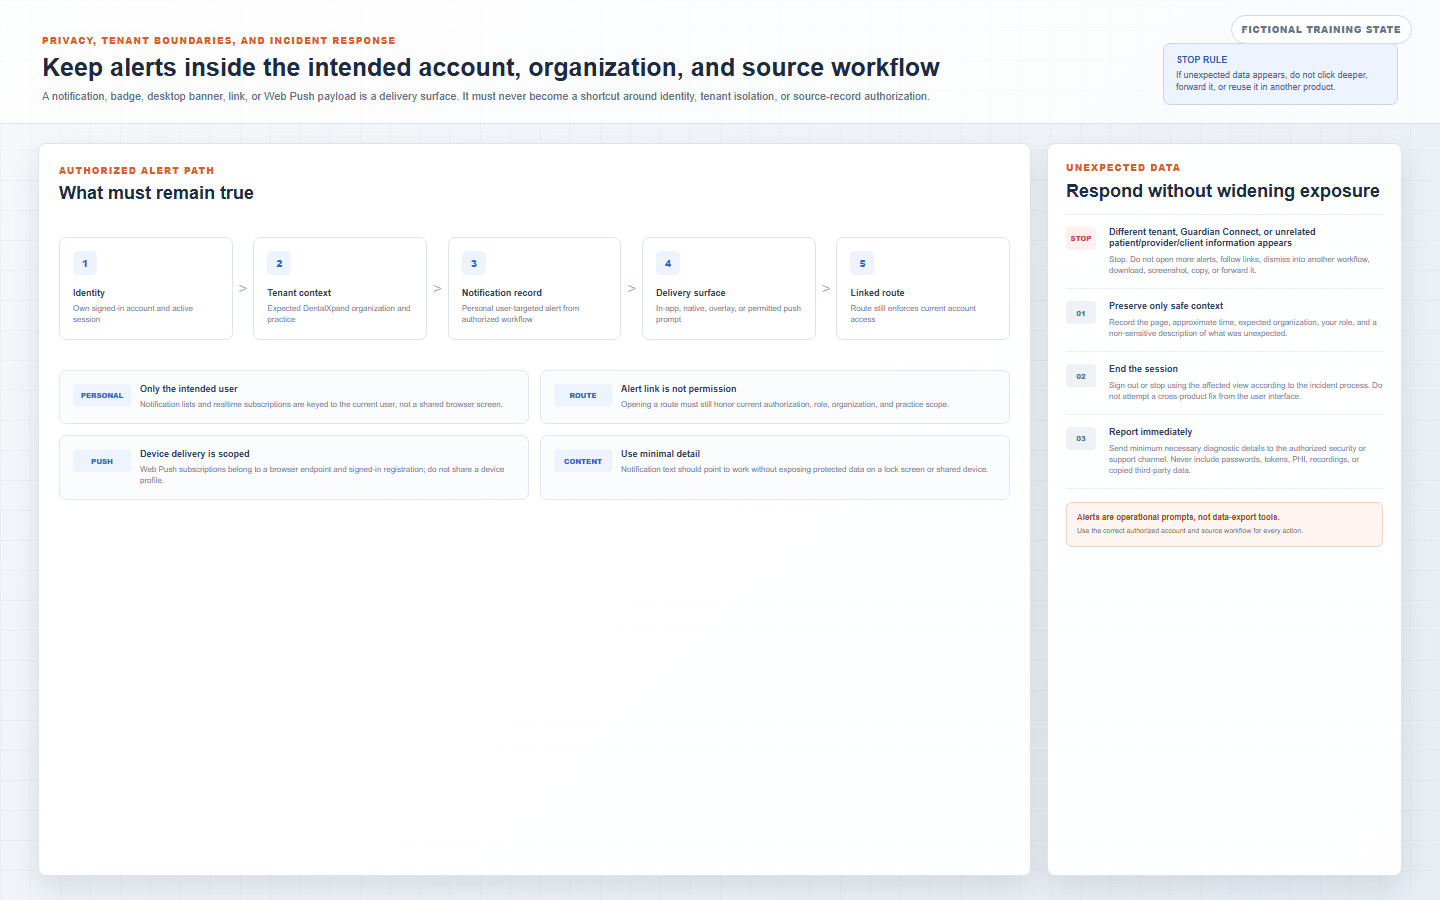Click the red STOP badge
This screenshot has width=1440, height=900.
(1081, 239)
